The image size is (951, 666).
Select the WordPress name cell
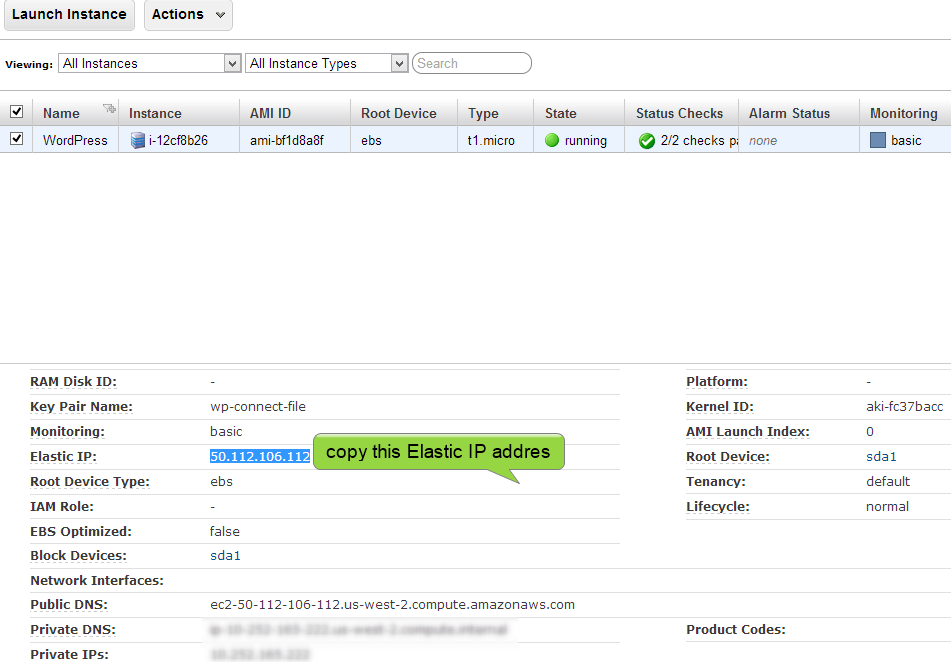pyautogui.click(x=75, y=140)
